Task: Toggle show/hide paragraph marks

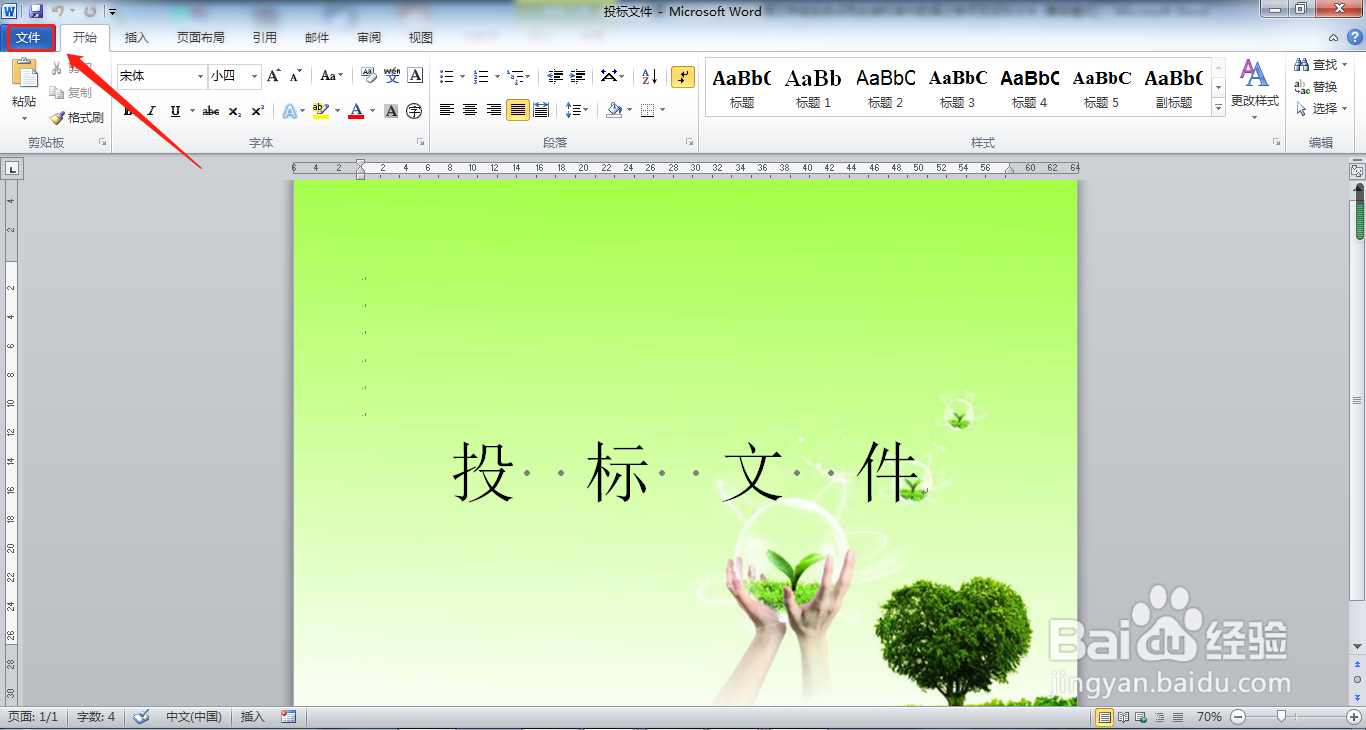Action: 683,75
